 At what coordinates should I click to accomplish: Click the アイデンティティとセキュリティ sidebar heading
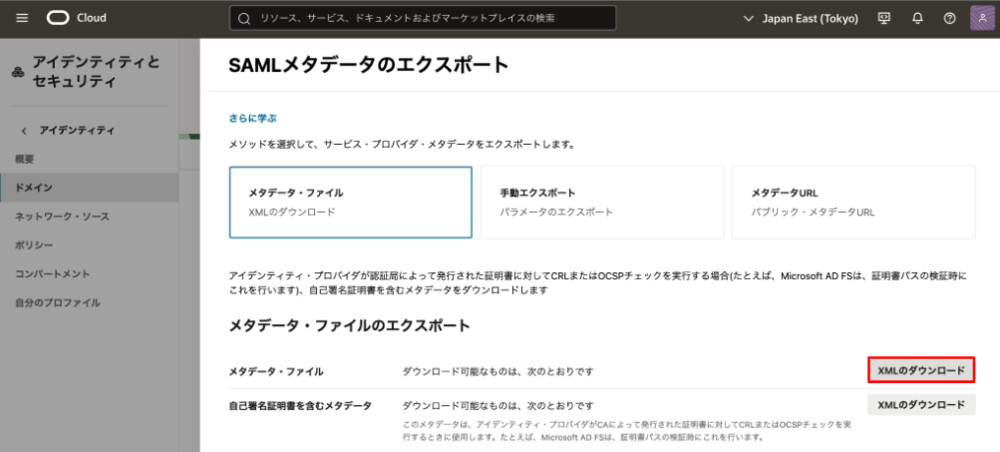(x=96, y=72)
